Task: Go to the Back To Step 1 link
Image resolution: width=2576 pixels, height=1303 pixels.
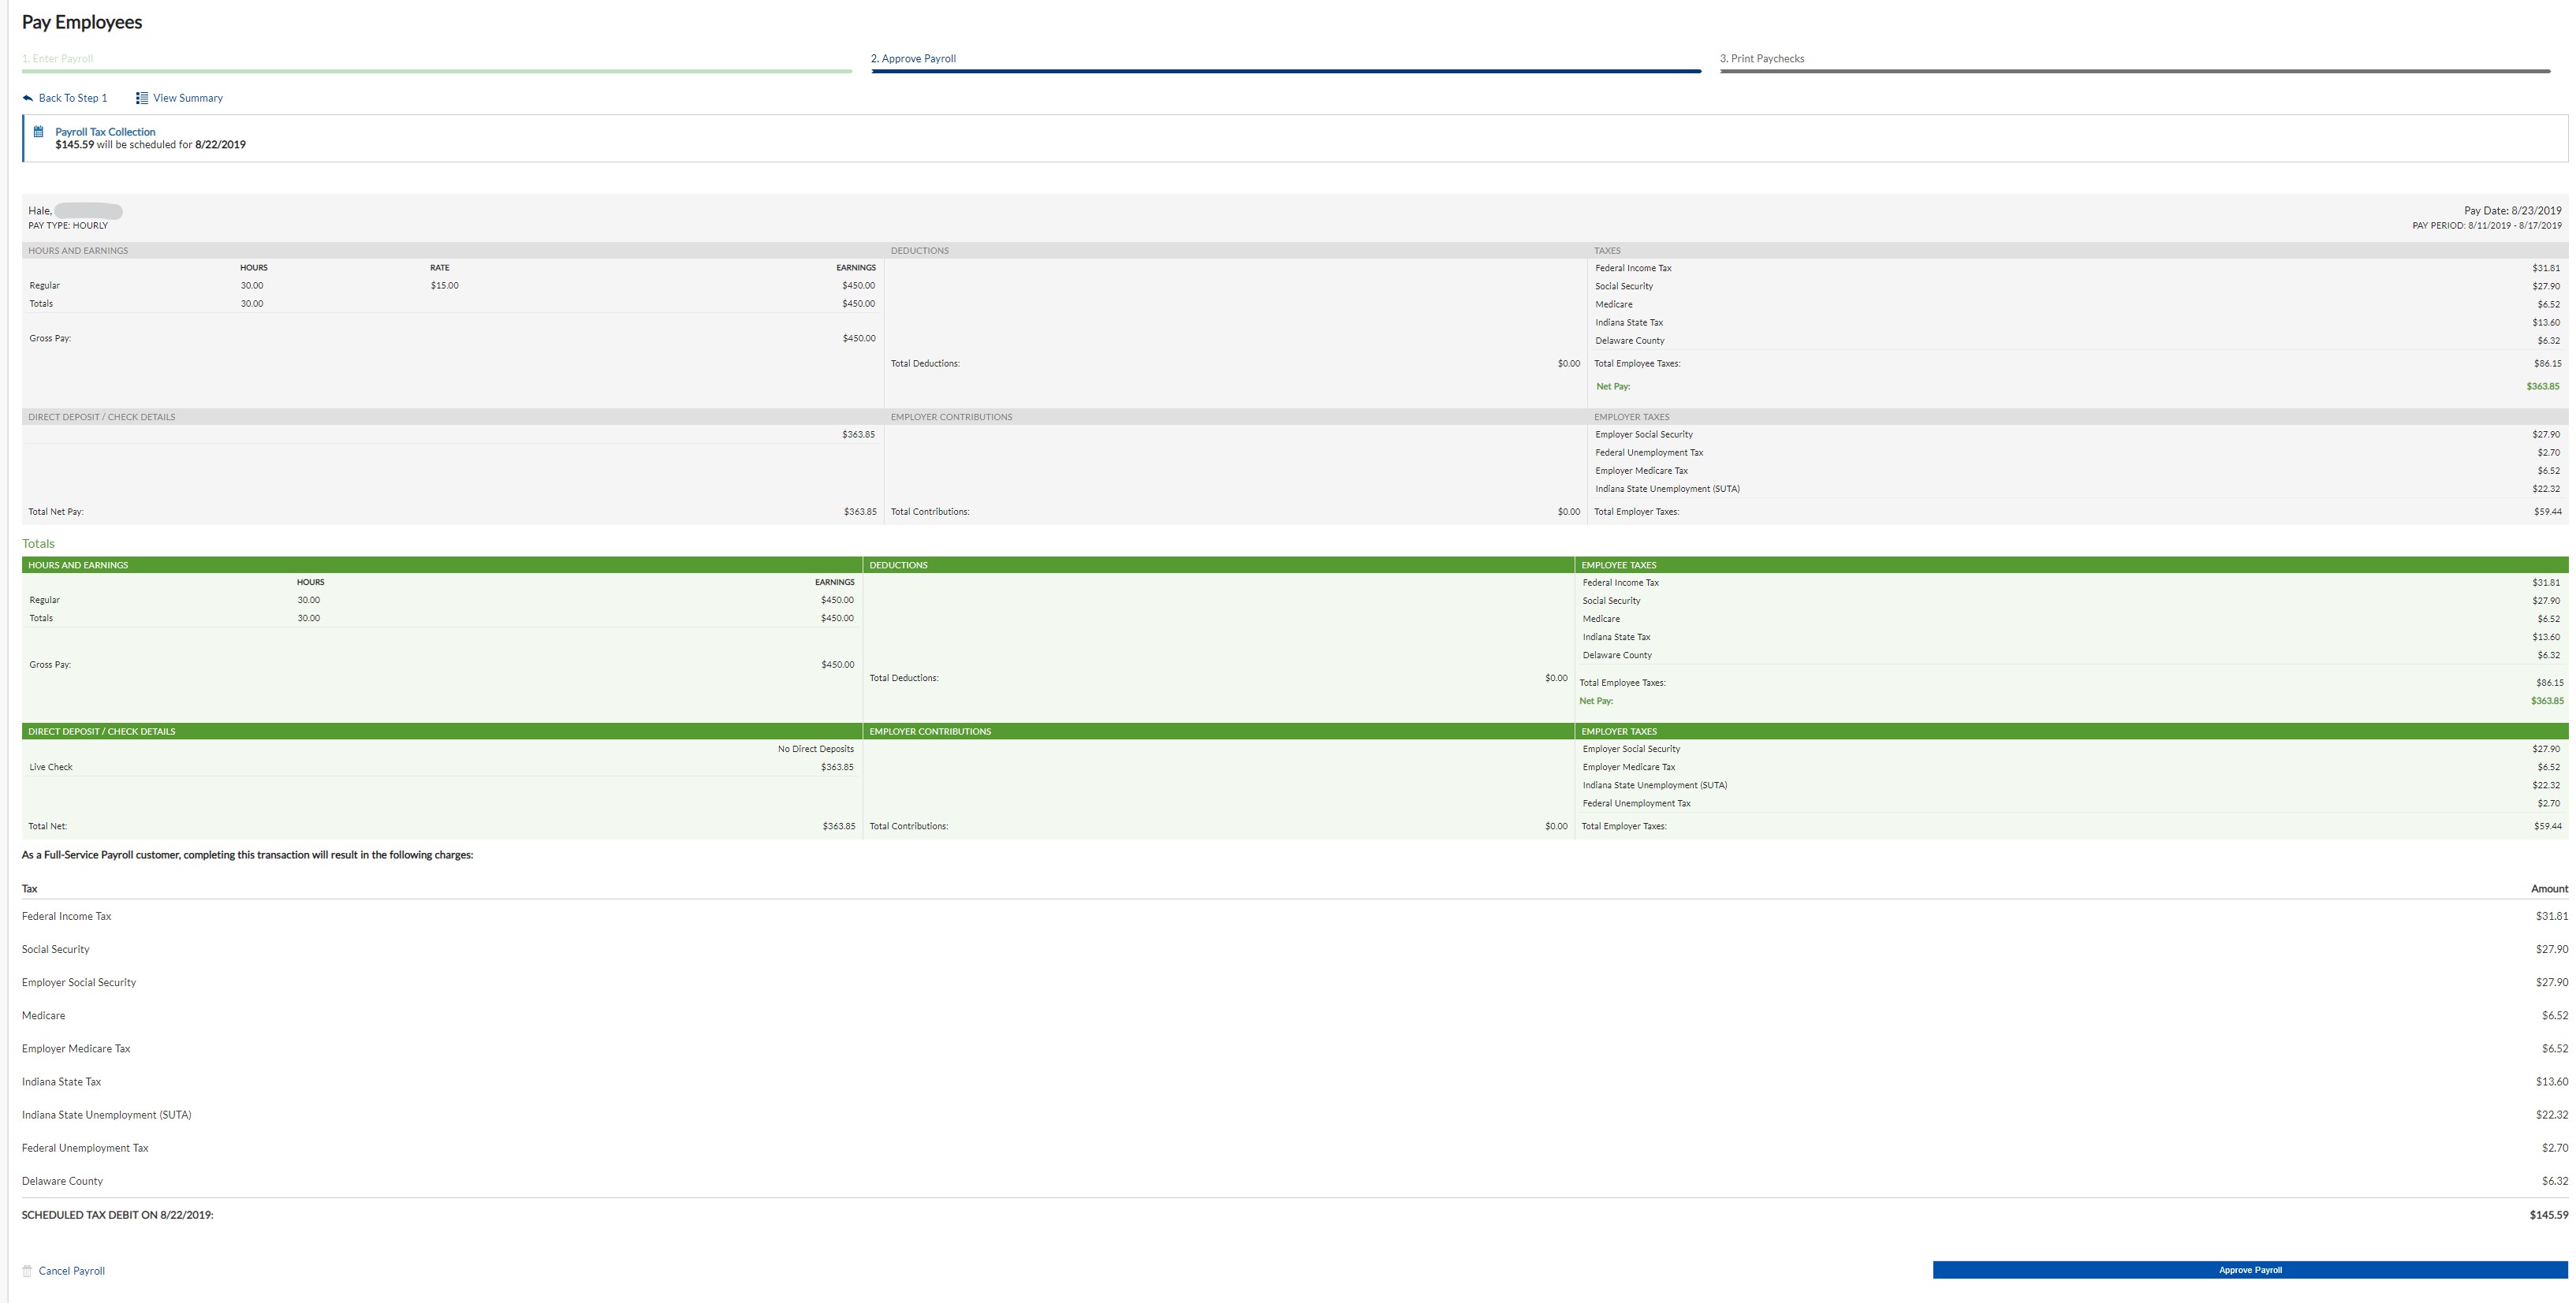Action: pyautogui.click(x=72, y=98)
